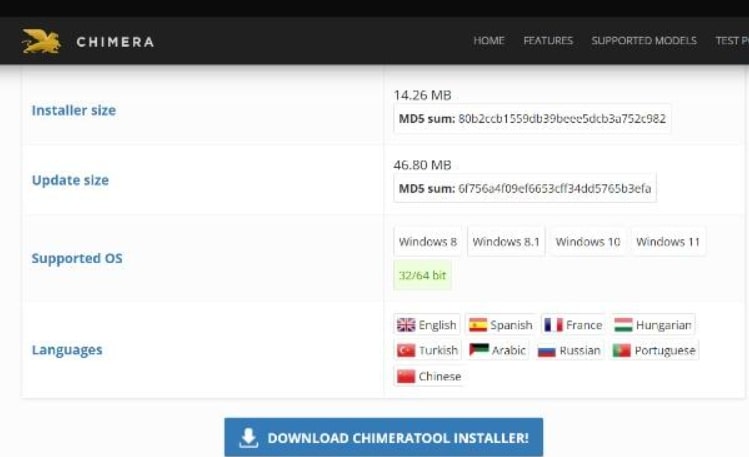
Task: Click DOWNLOAD CHIMERATOOL INSTALLER! button
Action: point(384,437)
